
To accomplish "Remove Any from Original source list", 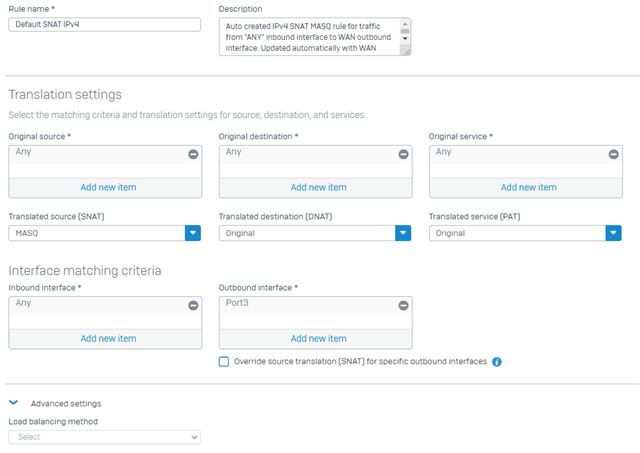I will pyautogui.click(x=193, y=154).
